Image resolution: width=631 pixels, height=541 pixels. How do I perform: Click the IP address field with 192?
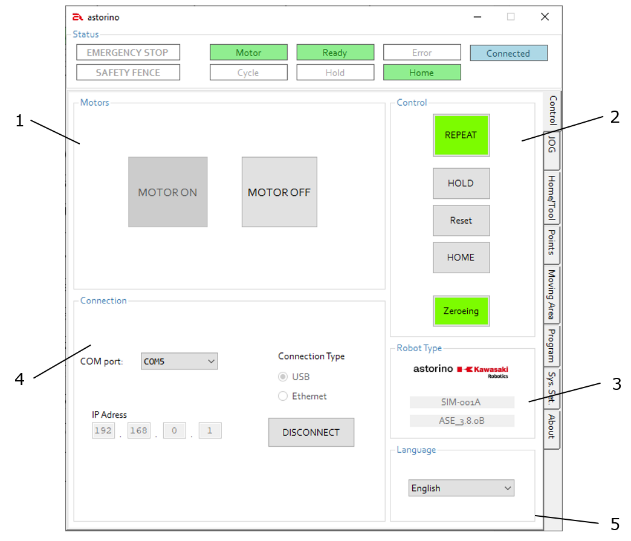point(103,430)
